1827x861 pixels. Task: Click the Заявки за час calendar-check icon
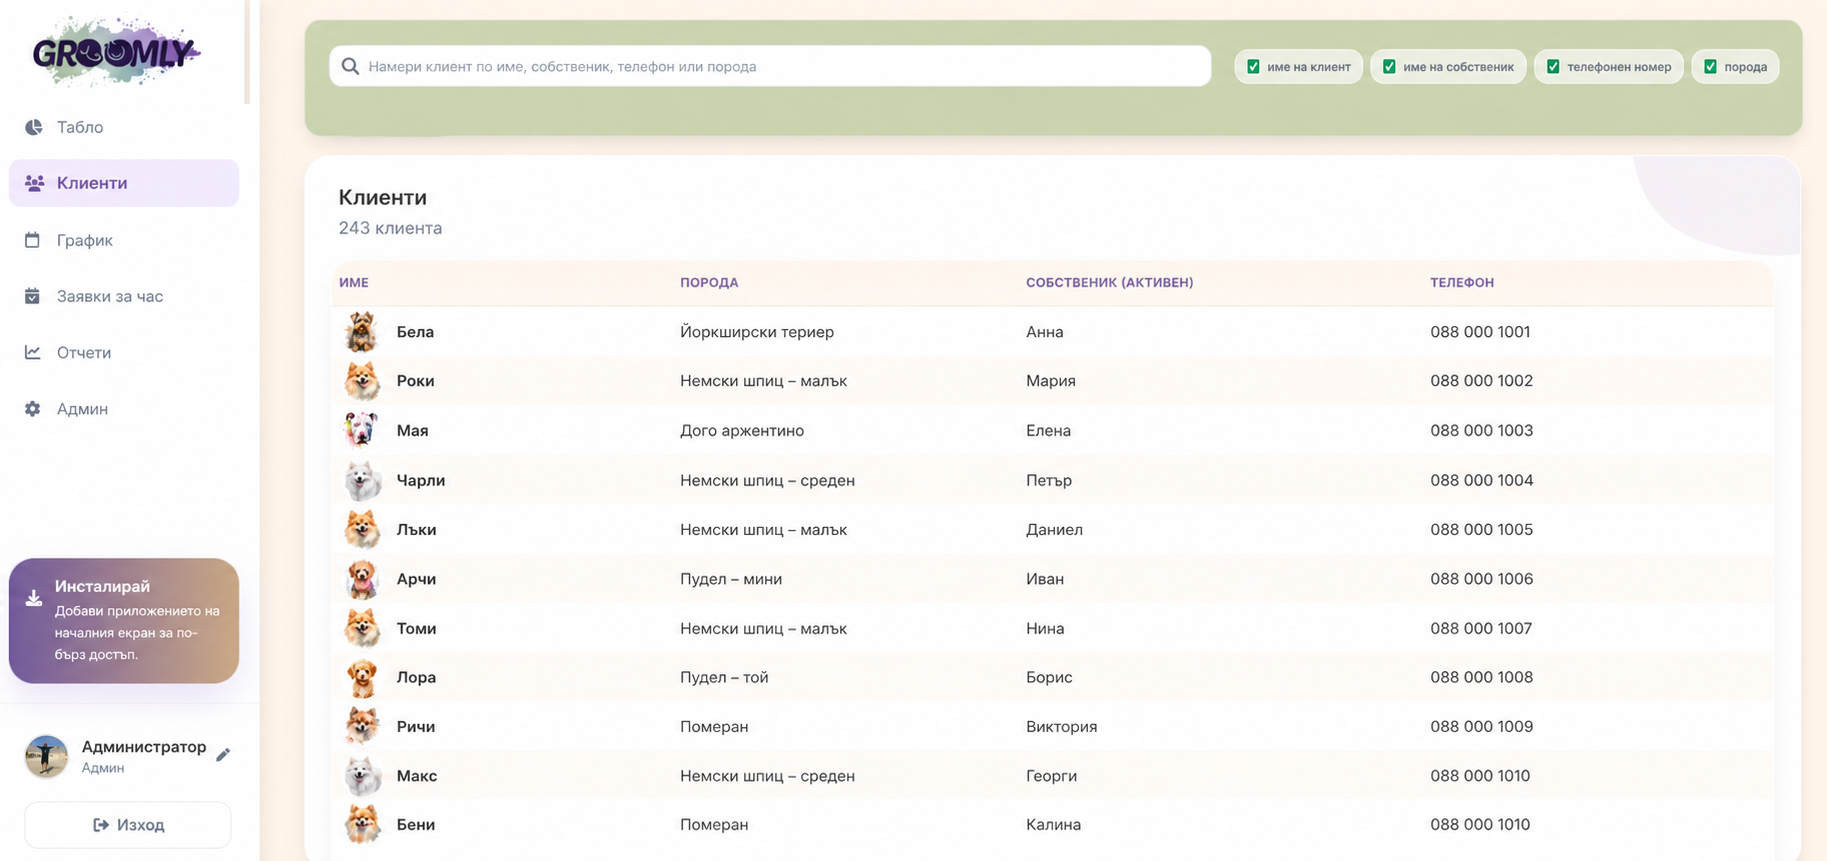coord(33,296)
